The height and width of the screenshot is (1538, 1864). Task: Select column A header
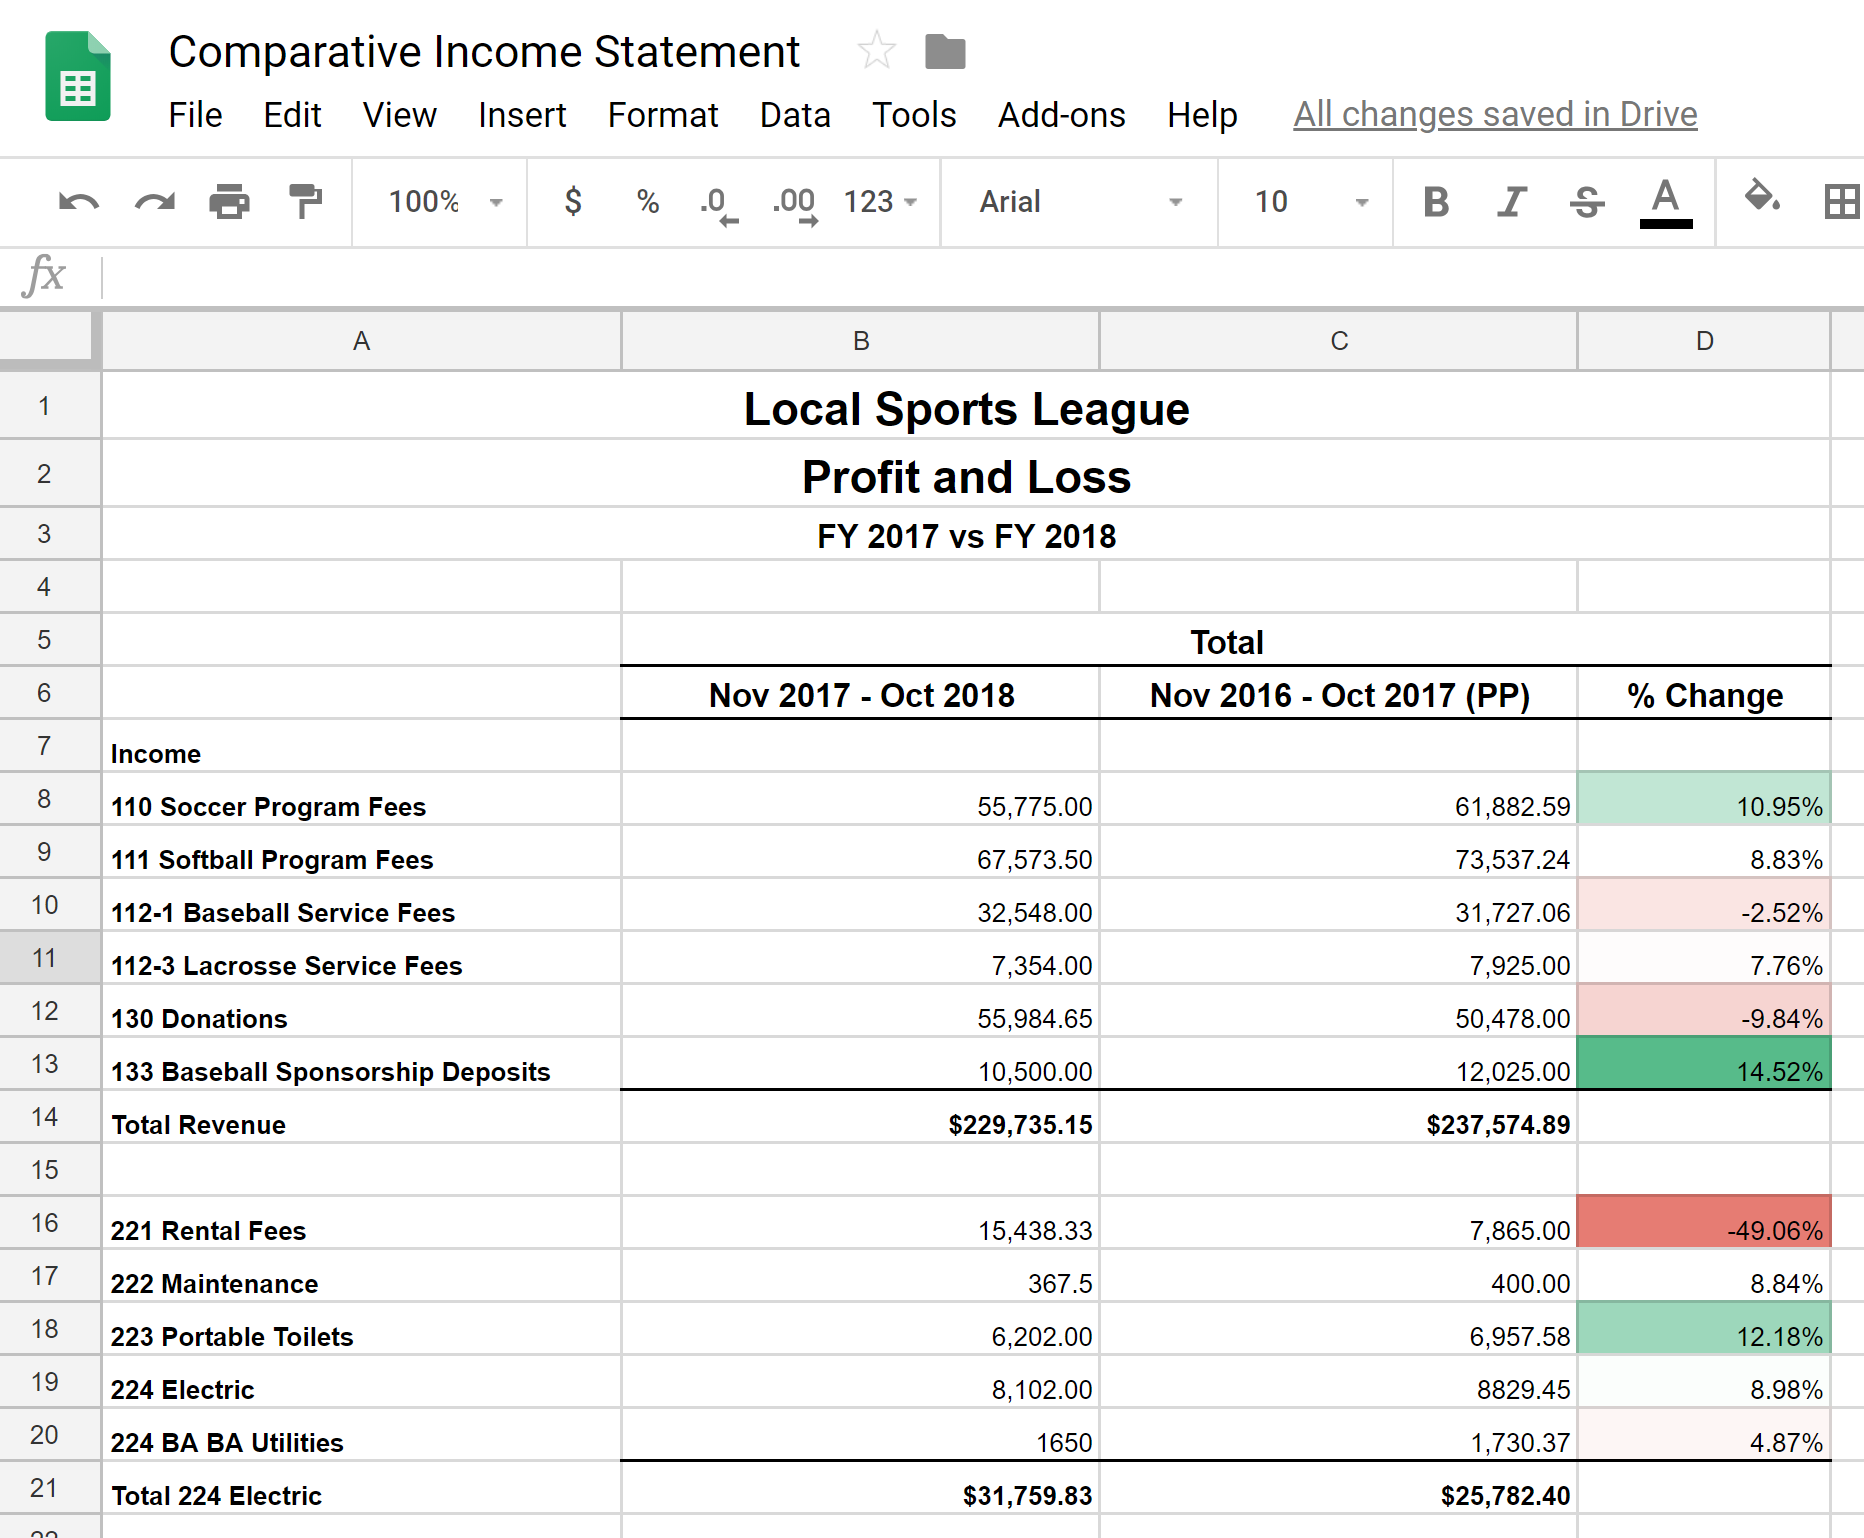tap(361, 341)
